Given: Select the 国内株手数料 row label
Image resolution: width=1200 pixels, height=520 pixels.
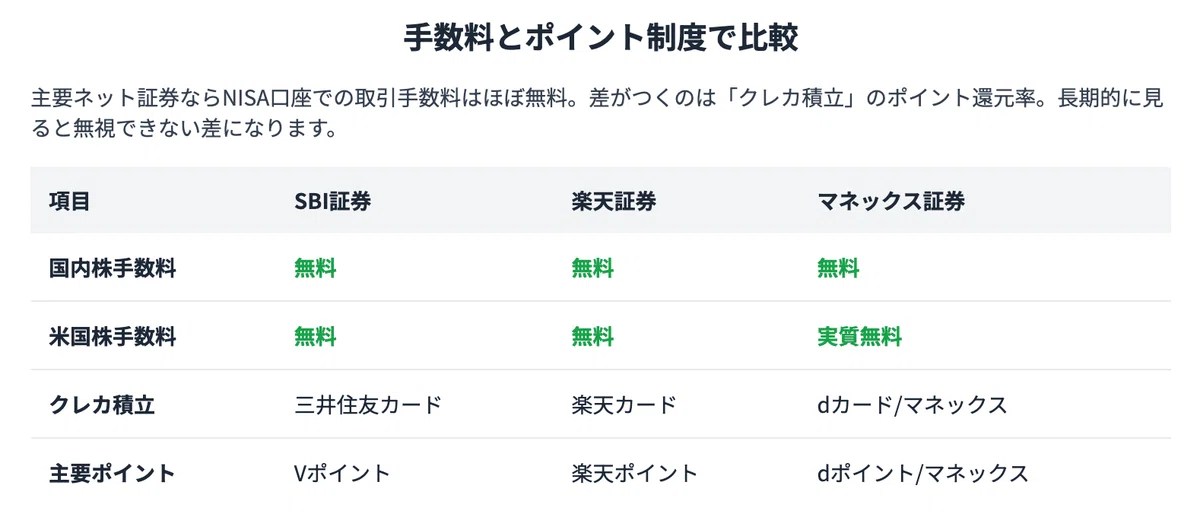Looking at the screenshot, I should pyautogui.click(x=112, y=268).
